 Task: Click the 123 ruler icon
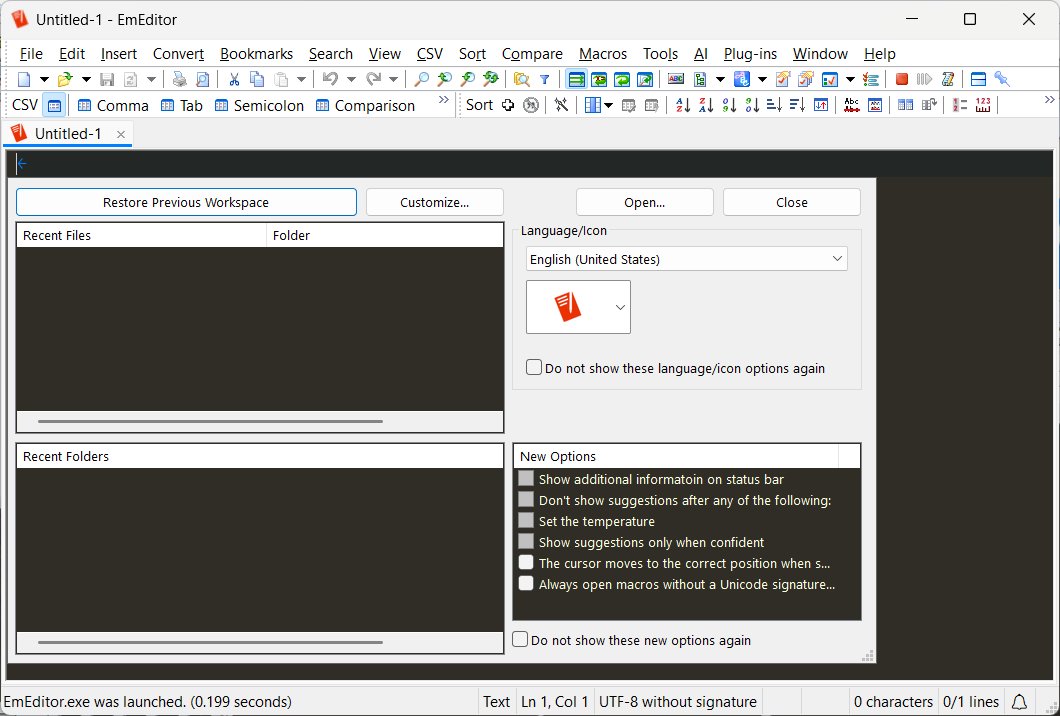[x=983, y=105]
